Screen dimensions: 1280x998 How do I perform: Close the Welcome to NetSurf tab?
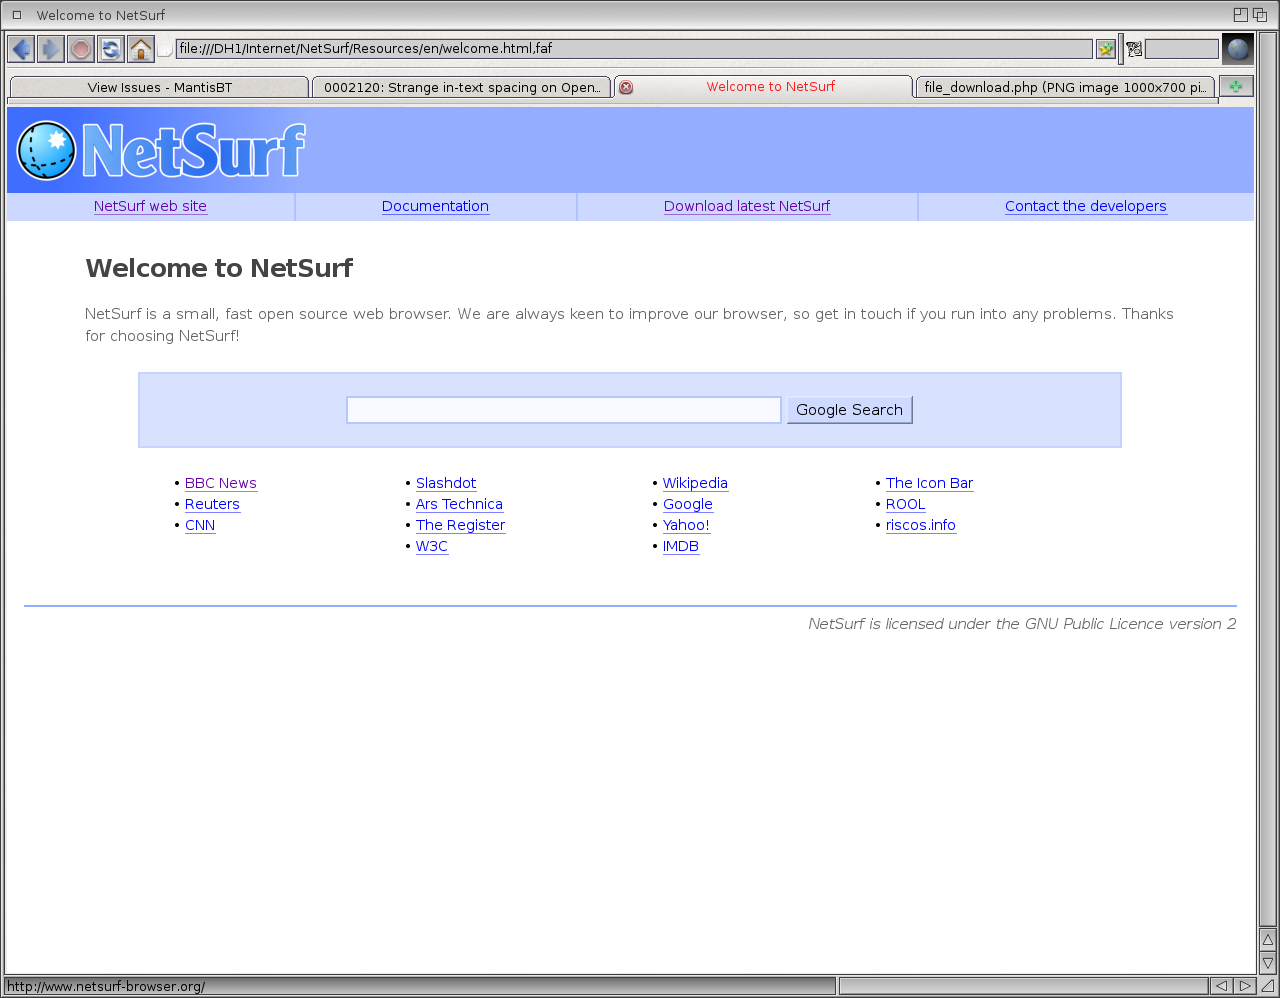pos(626,87)
